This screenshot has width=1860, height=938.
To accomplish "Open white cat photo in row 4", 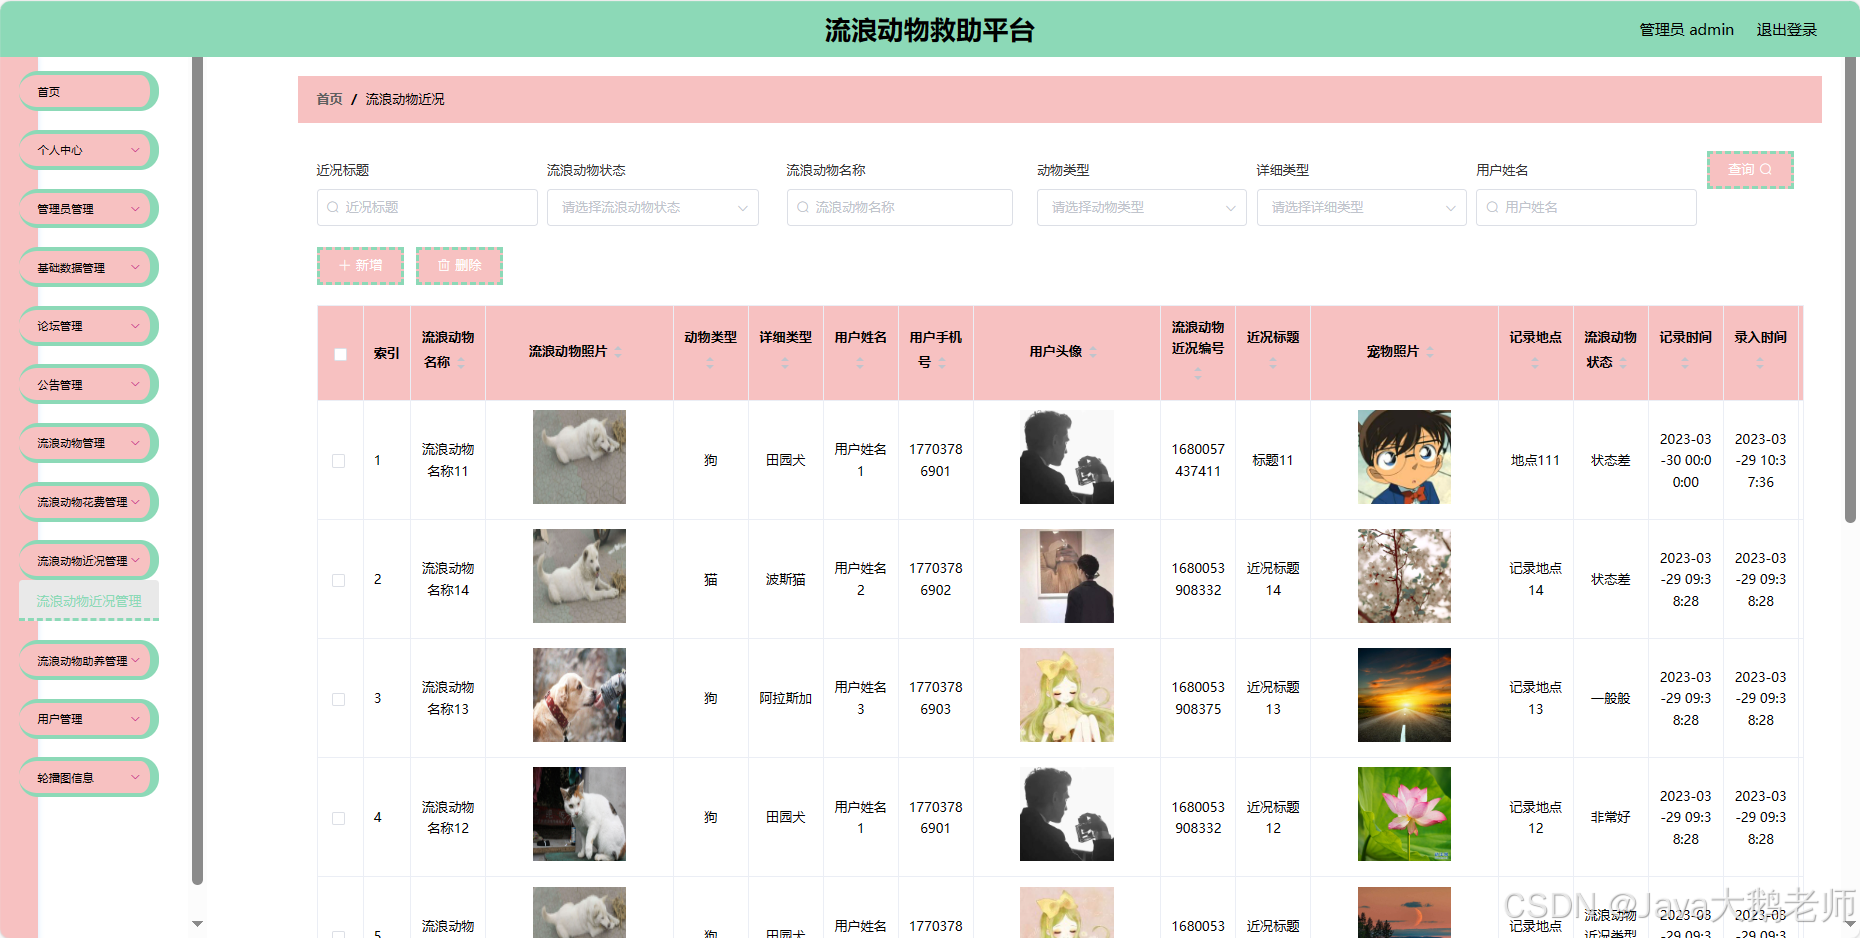I will pos(579,814).
